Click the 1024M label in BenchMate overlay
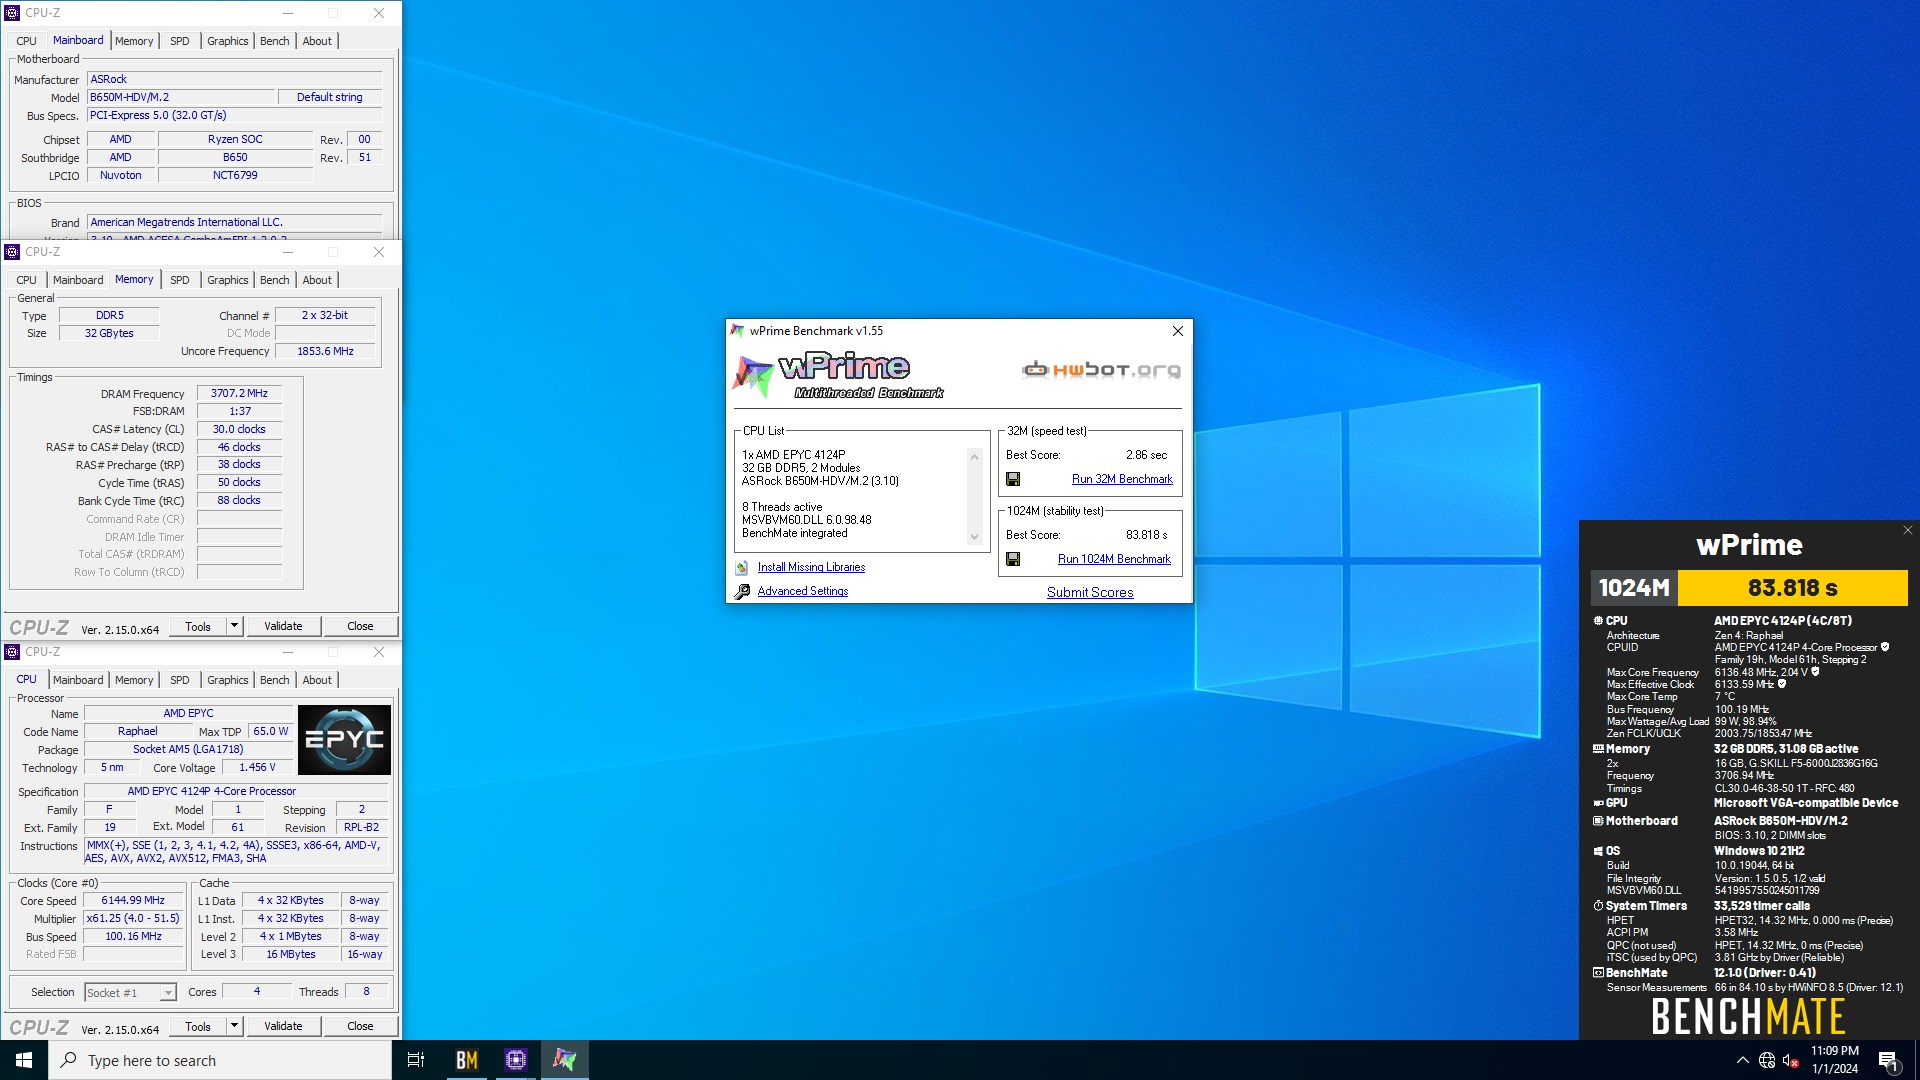1920x1080 pixels. pos(1634,588)
